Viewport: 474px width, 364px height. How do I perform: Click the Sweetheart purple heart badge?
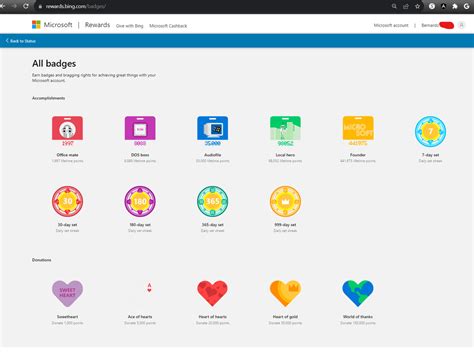tap(67, 293)
